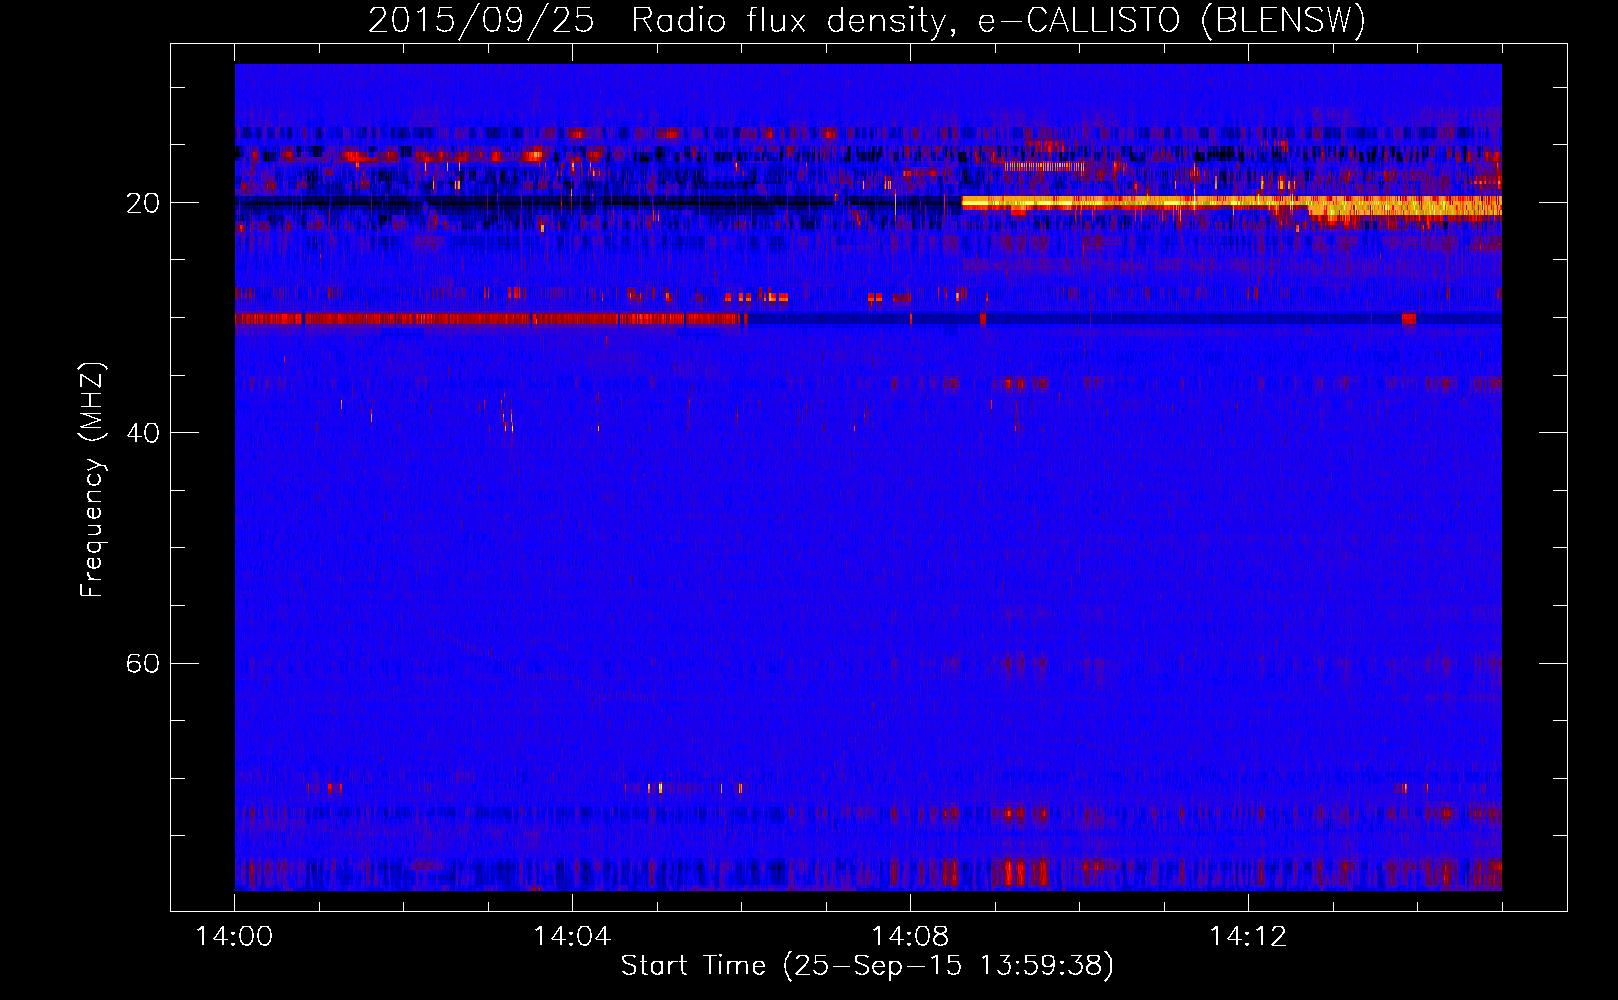The width and height of the screenshot is (1618, 1000).
Task: Click the '60' frequency tick label
Action: click(x=143, y=664)
